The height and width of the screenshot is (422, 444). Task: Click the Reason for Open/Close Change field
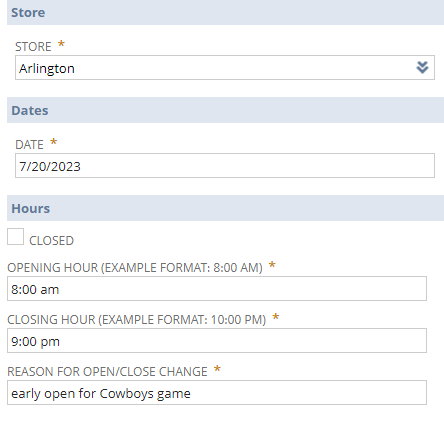click(x=217, y=393)
